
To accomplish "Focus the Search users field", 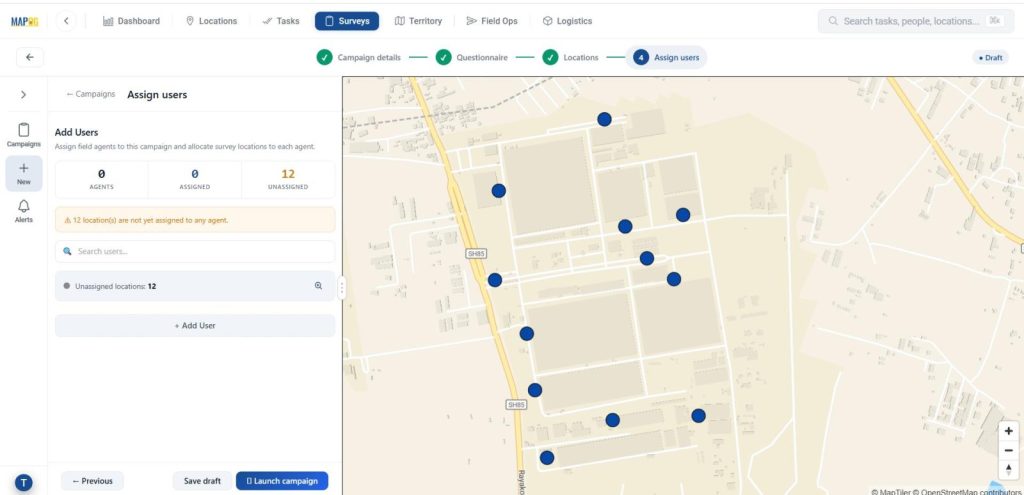I will tap(195, 251).
